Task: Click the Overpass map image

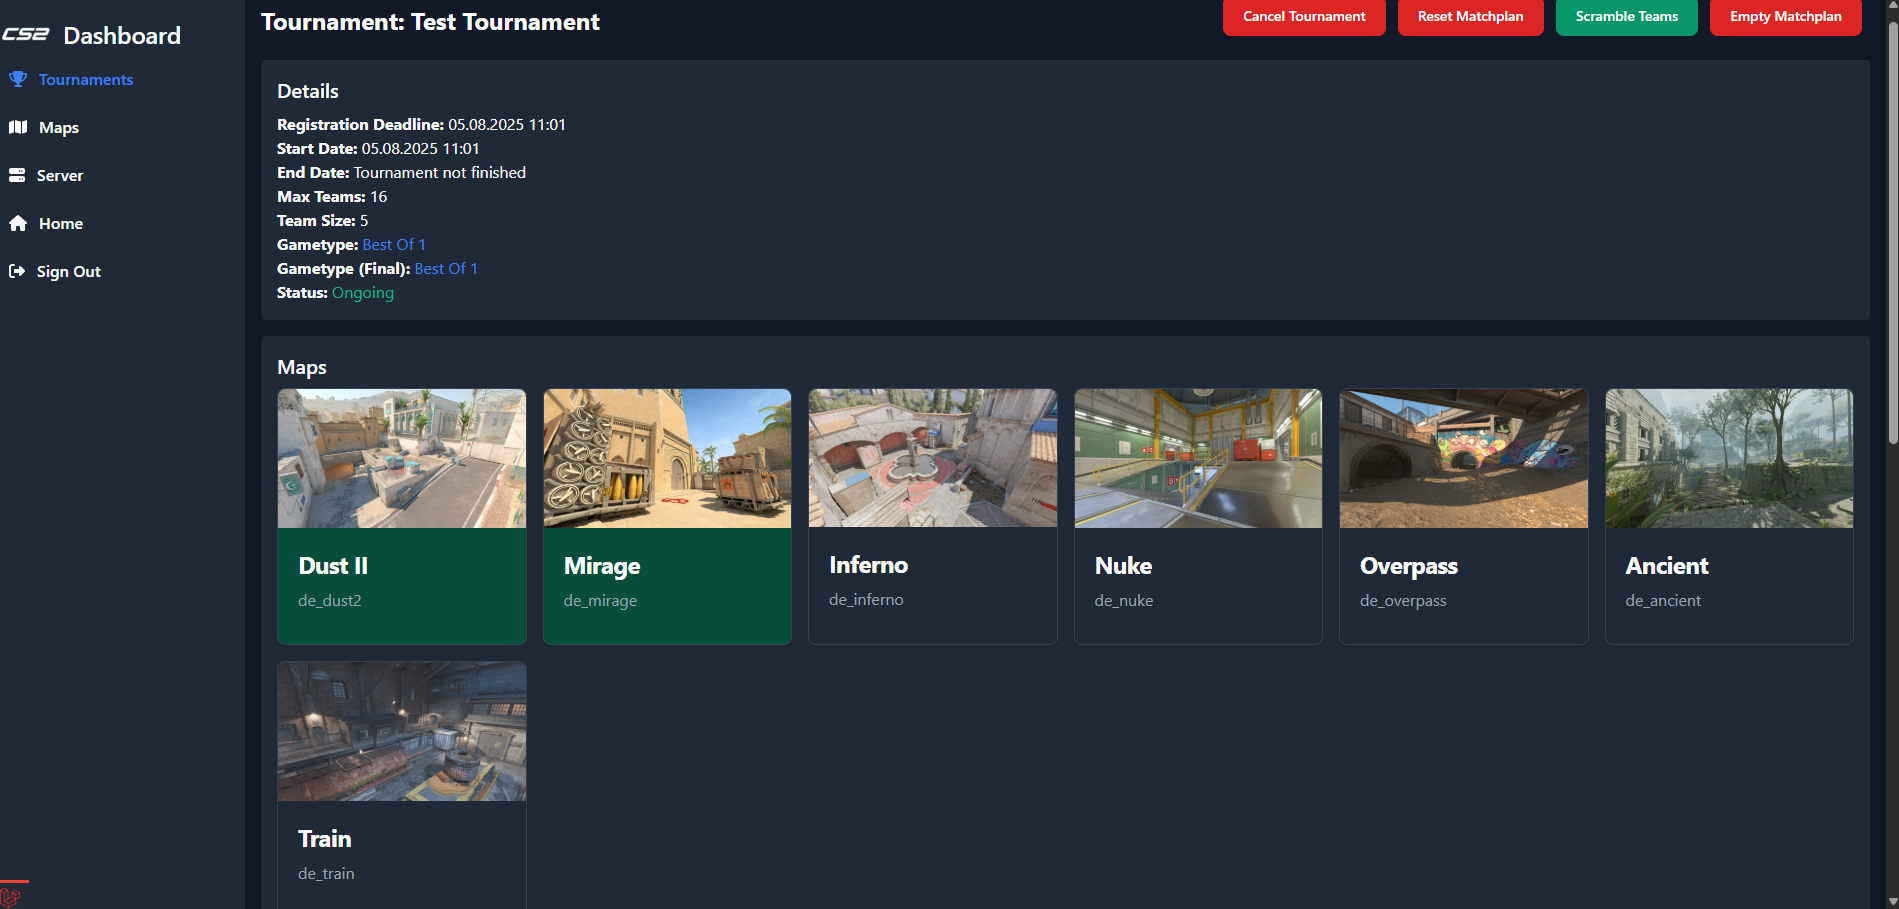Action: [x=1464, y=458]
